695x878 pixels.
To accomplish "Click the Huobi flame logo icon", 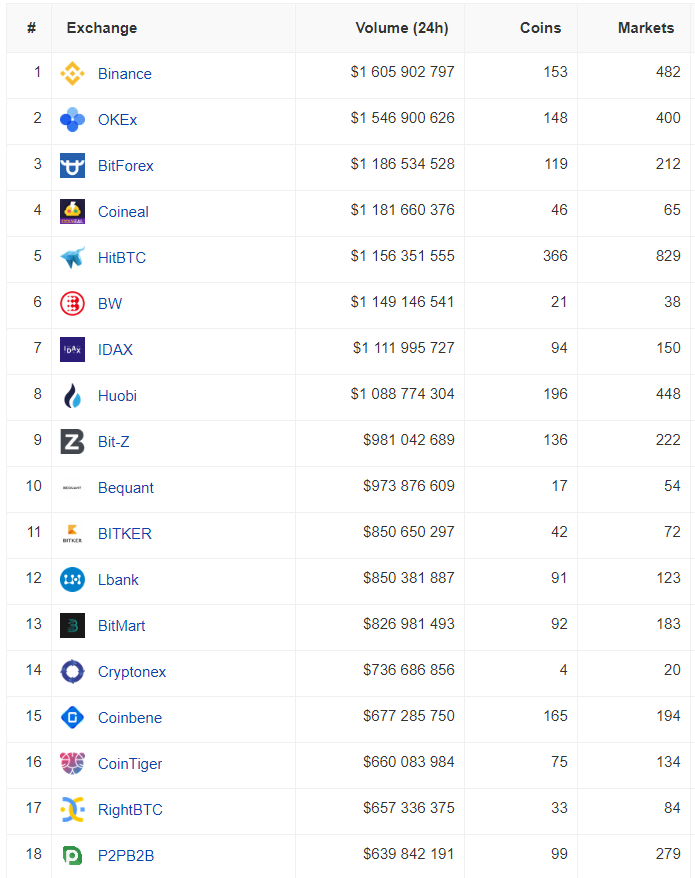I will pyautogui.click(x=72, y=396).
